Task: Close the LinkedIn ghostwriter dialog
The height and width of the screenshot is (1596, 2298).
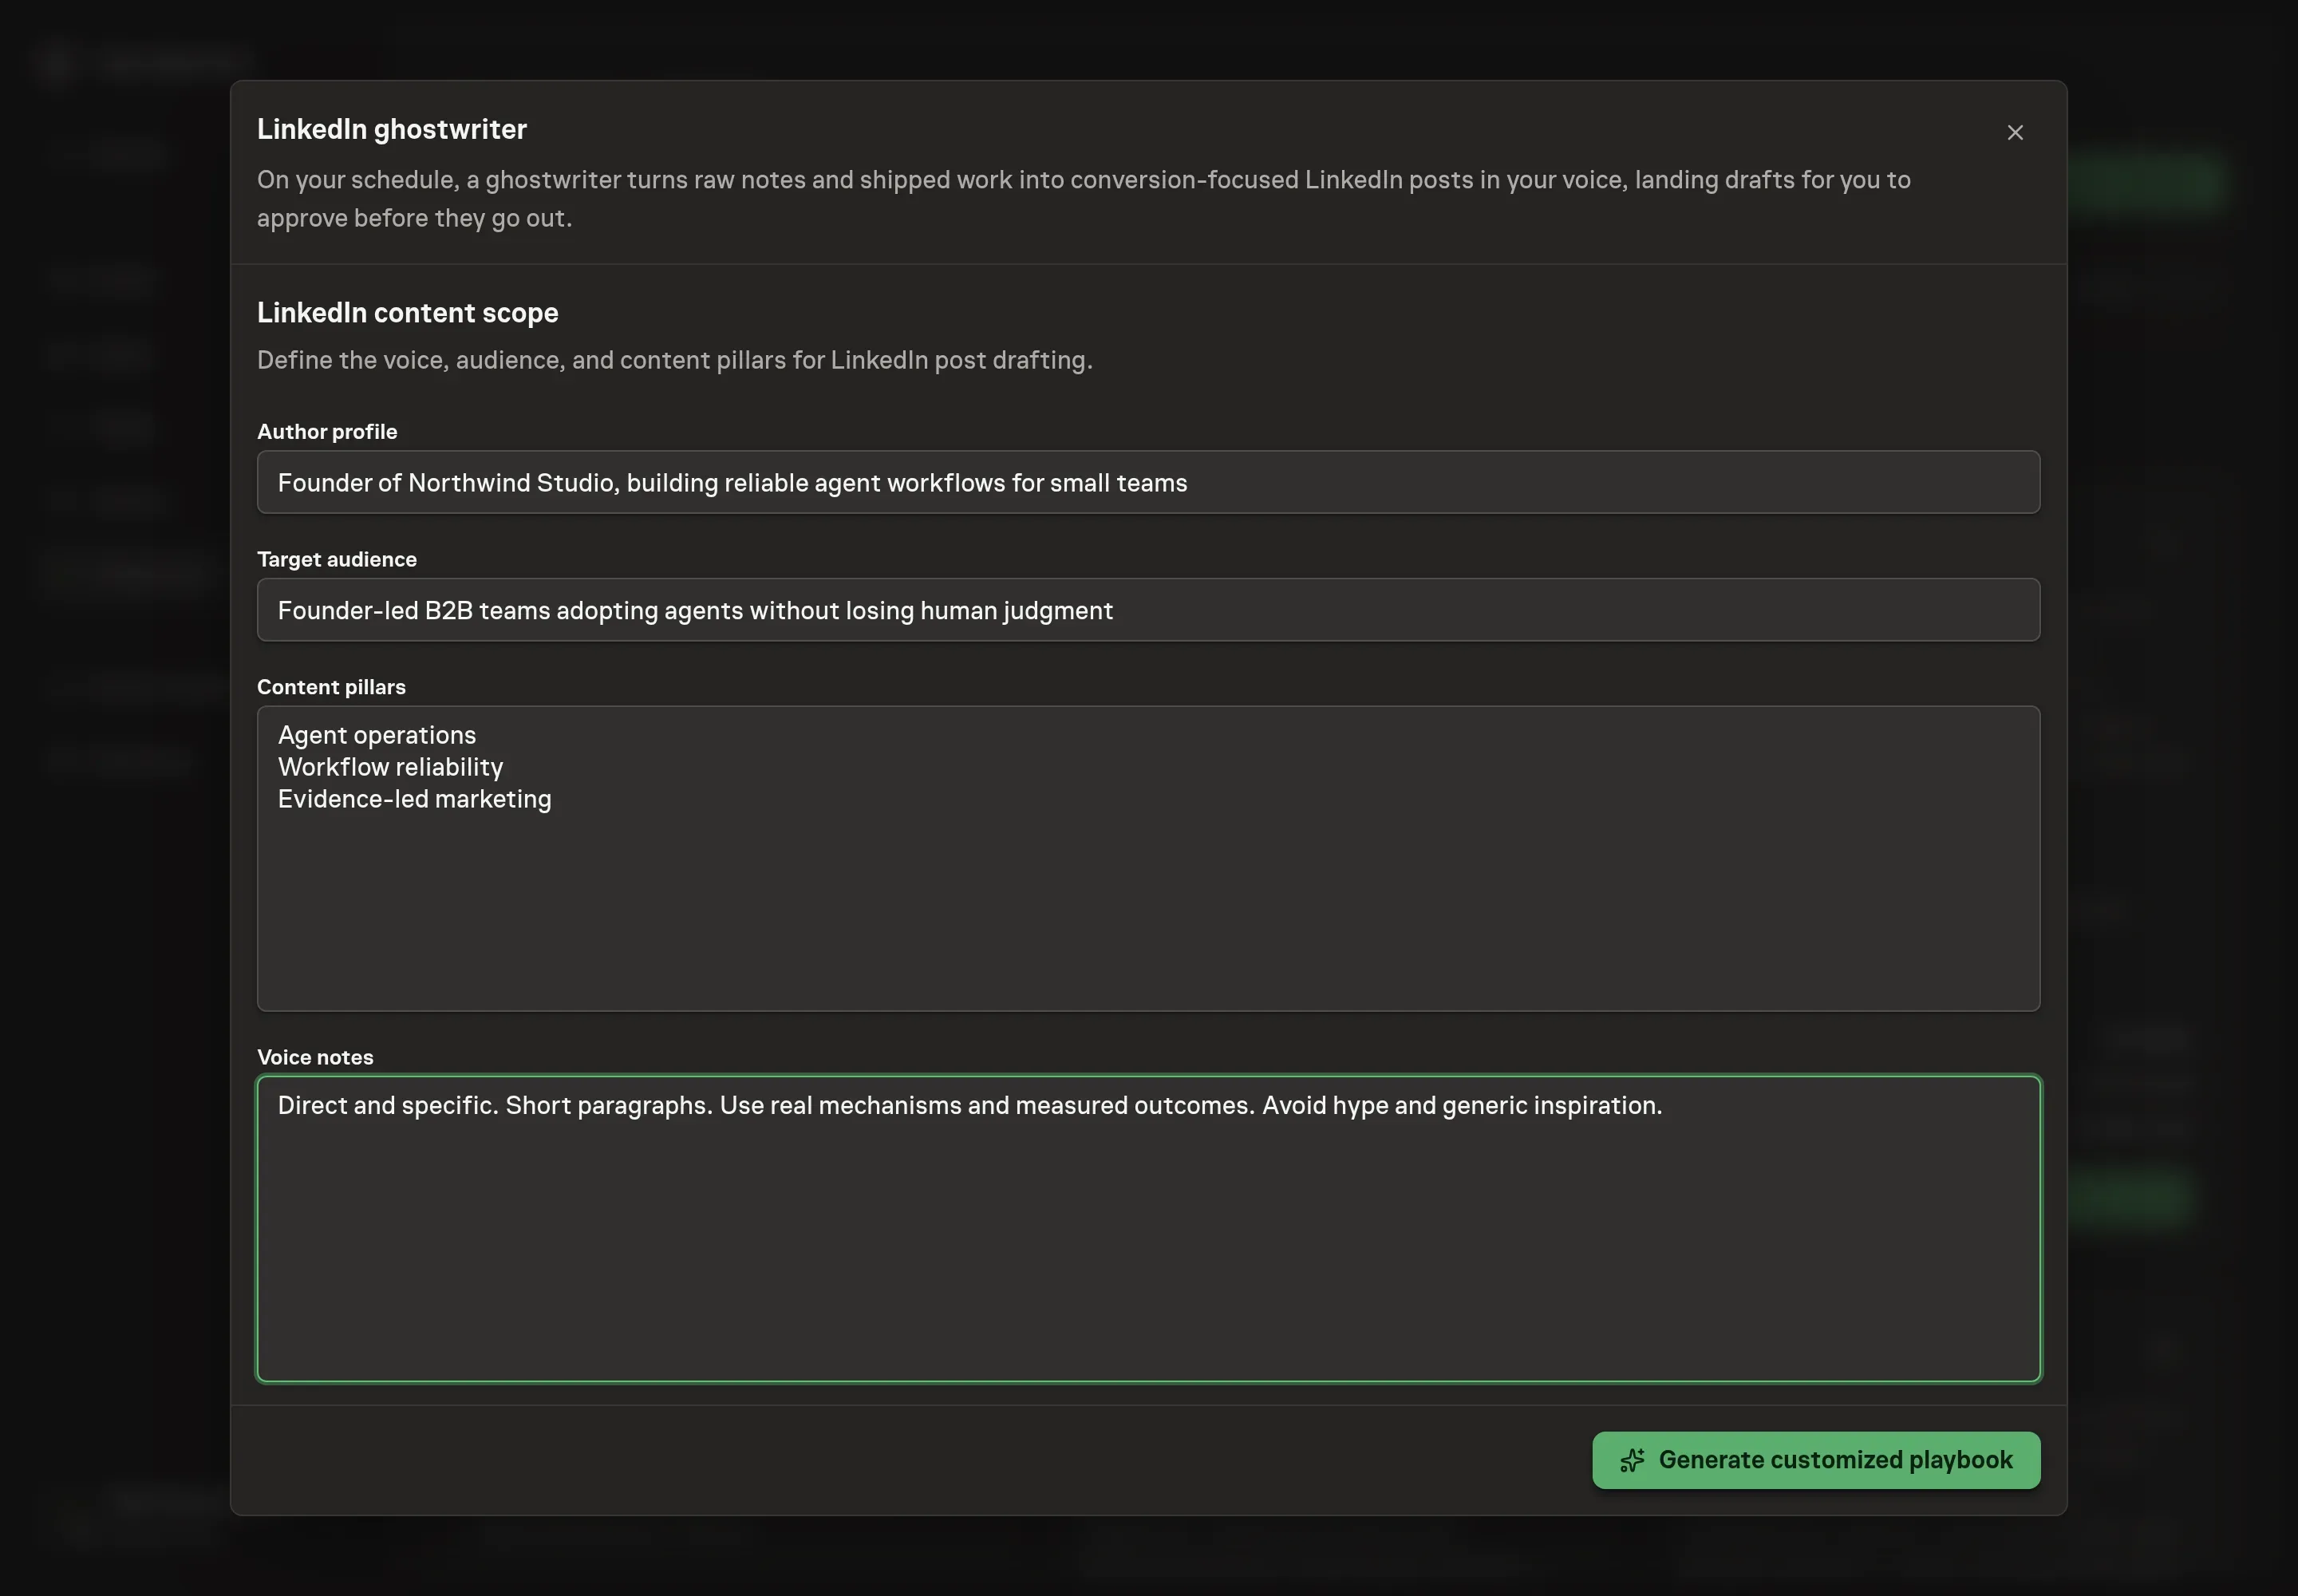Action: [2015, 132]
